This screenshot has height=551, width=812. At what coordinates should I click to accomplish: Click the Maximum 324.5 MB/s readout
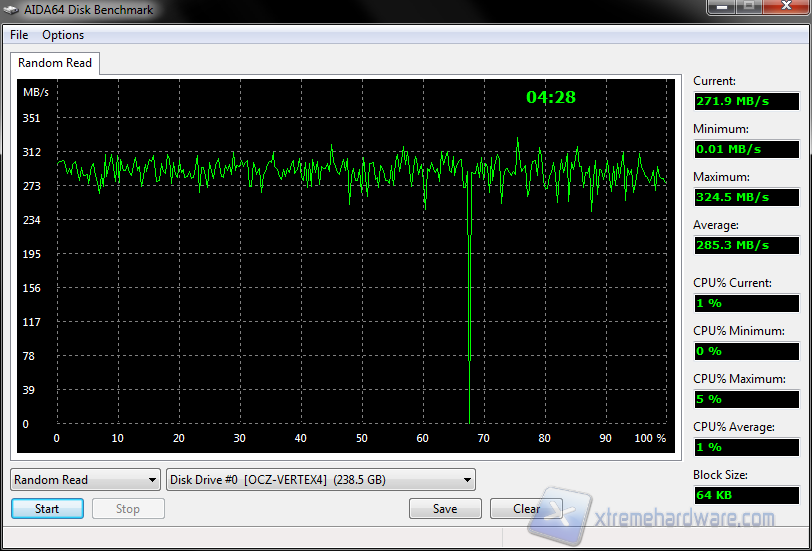[x=746, y=197]
